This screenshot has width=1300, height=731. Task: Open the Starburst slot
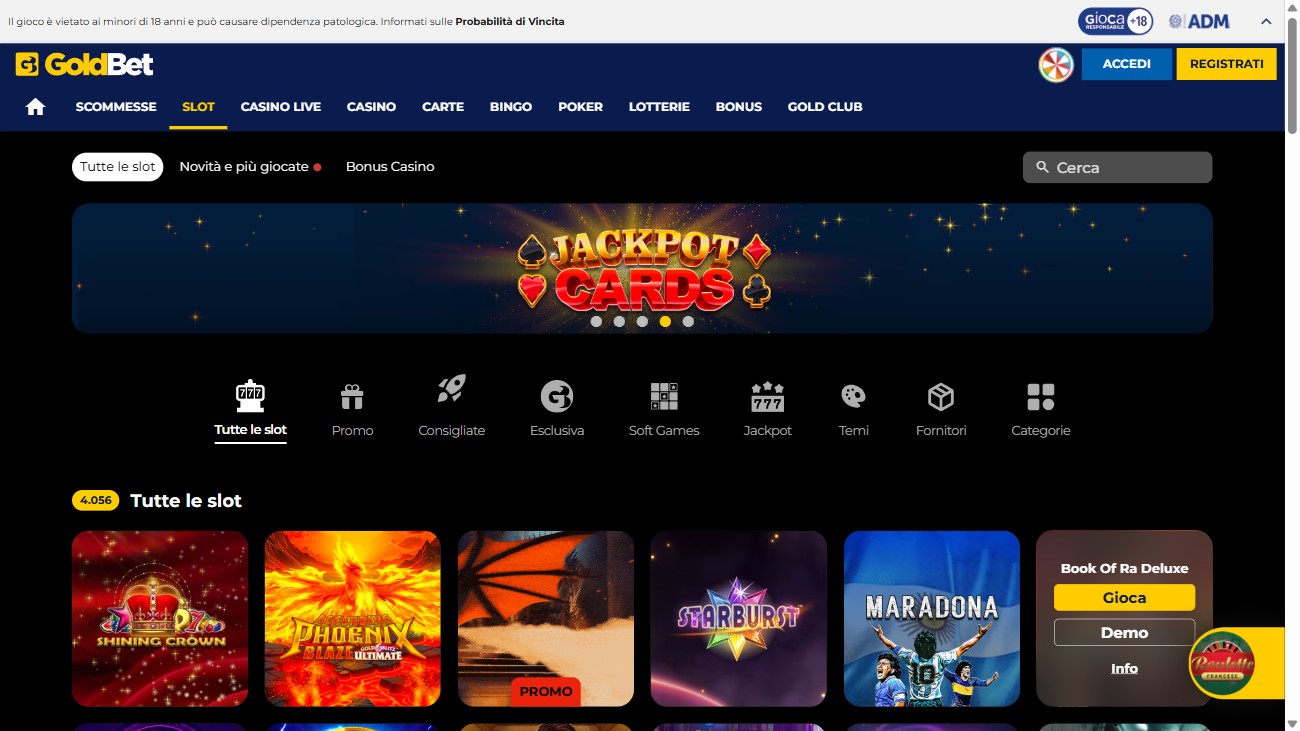point(739,619)
